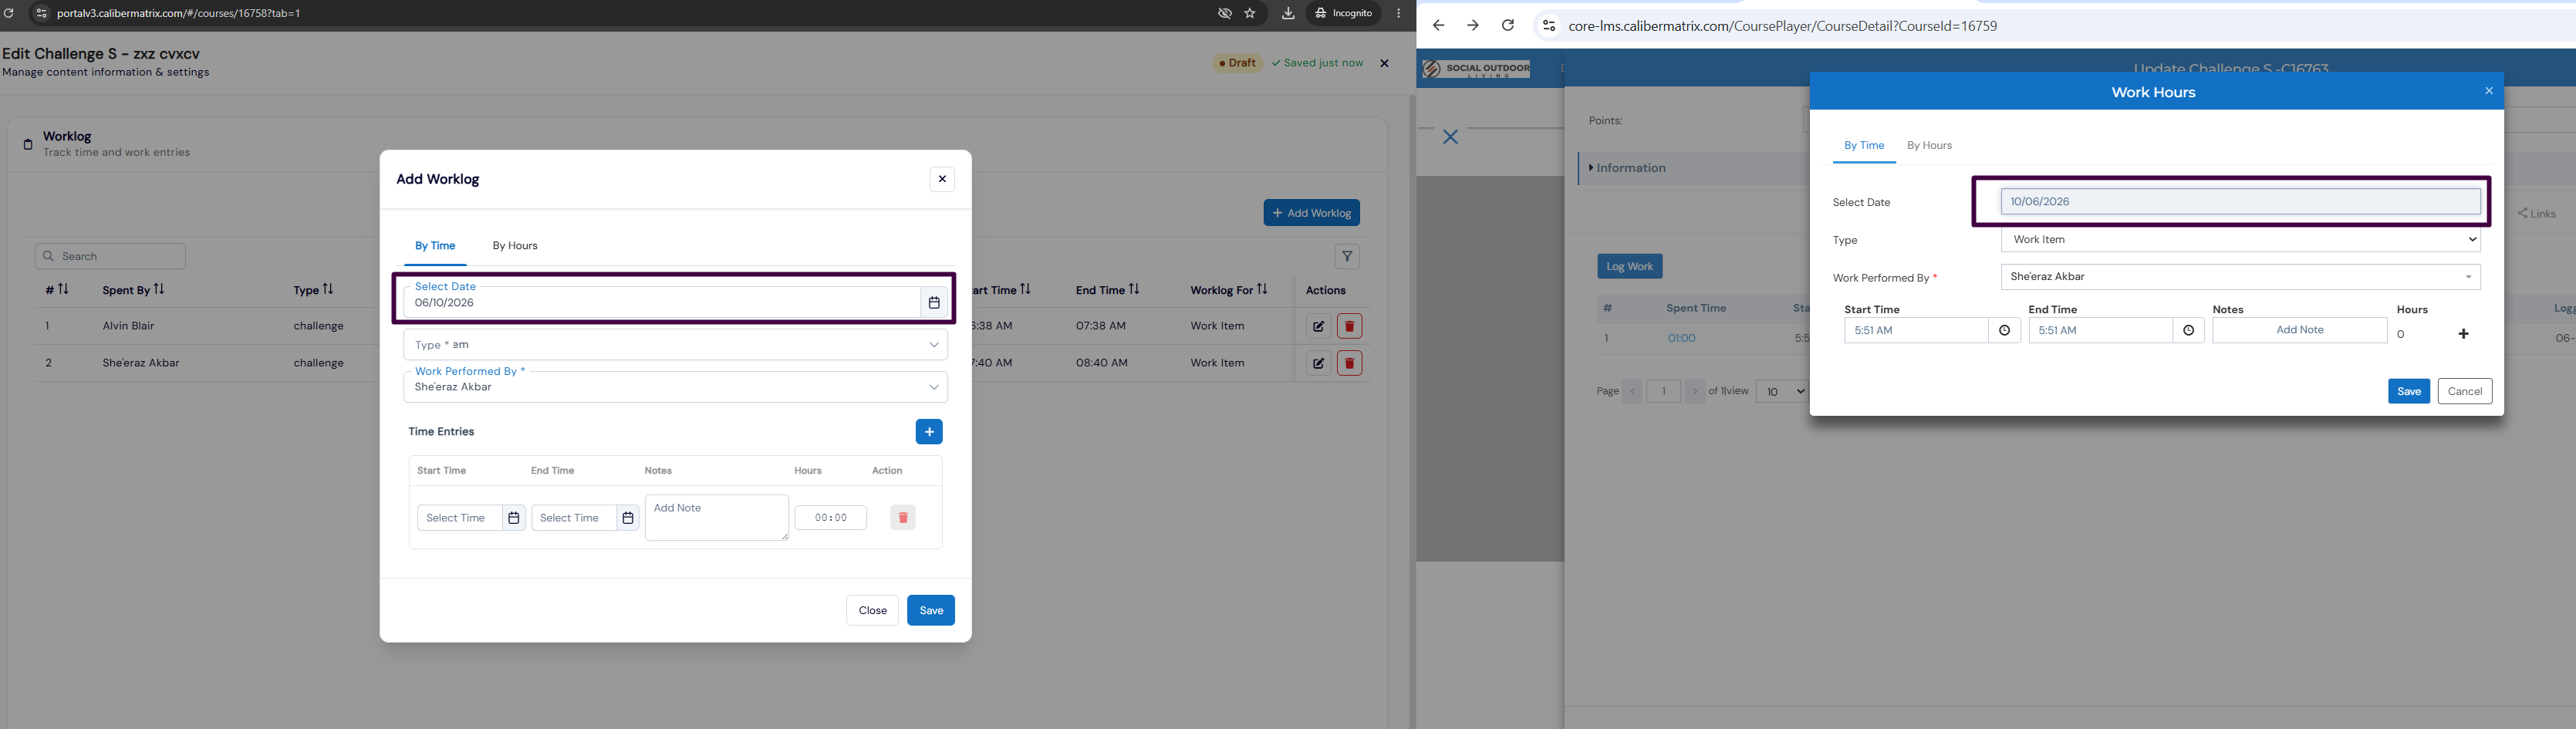The image size is (2576, 729).
Task: Open the 01:00 spent time link
Action: point(1681,339)
